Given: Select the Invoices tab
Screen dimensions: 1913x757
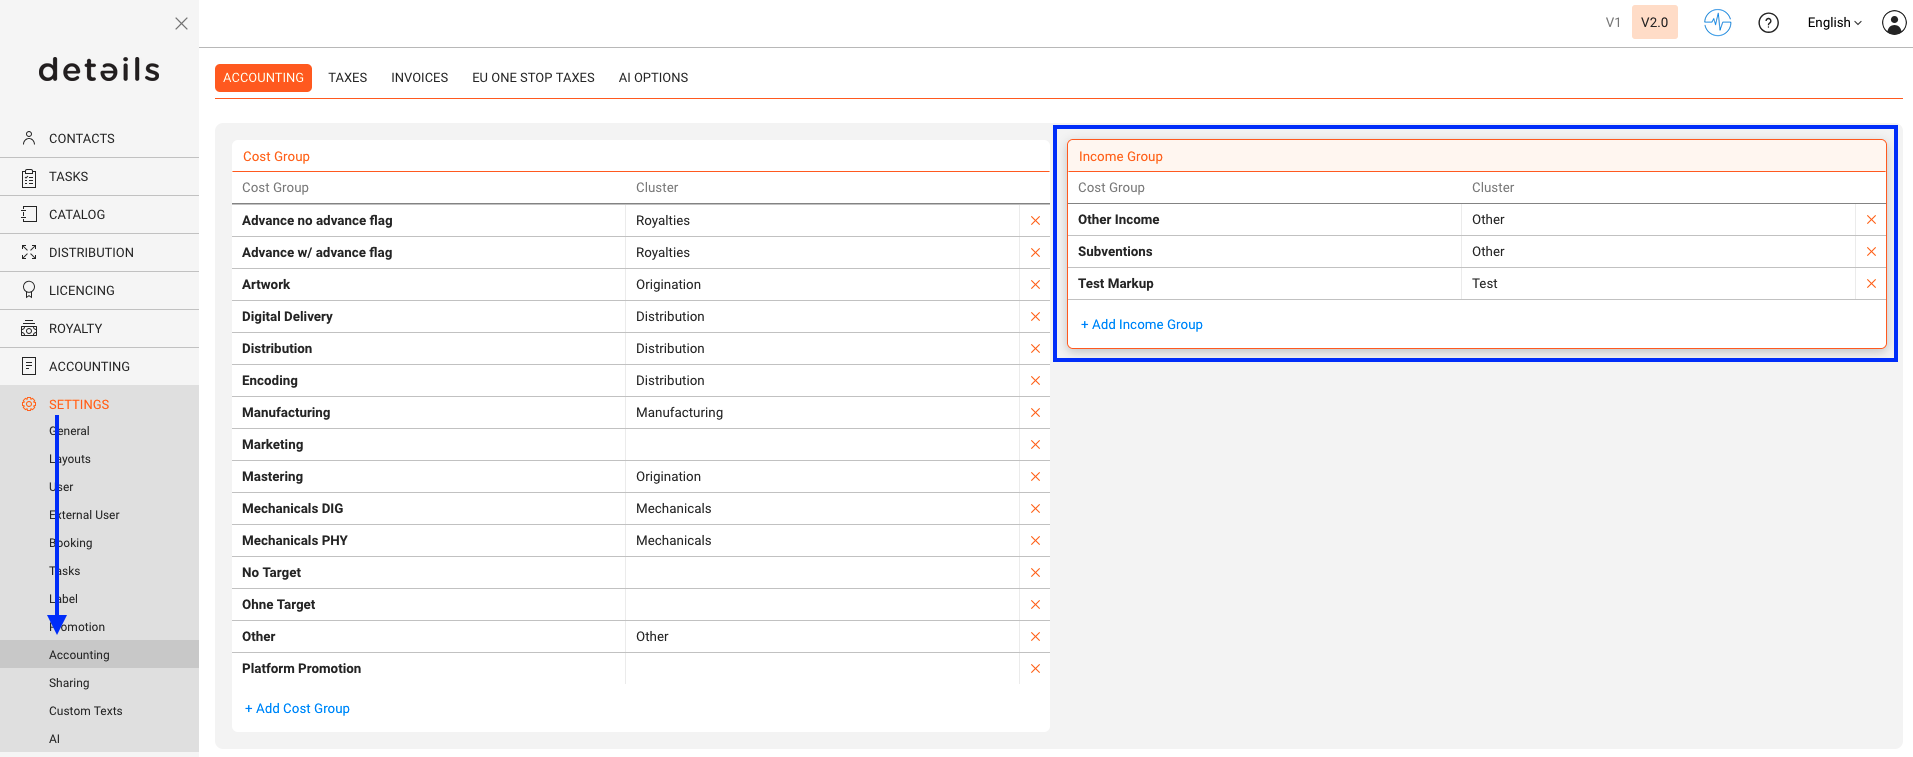Looking at the screenshot, I should click(419, 77).
